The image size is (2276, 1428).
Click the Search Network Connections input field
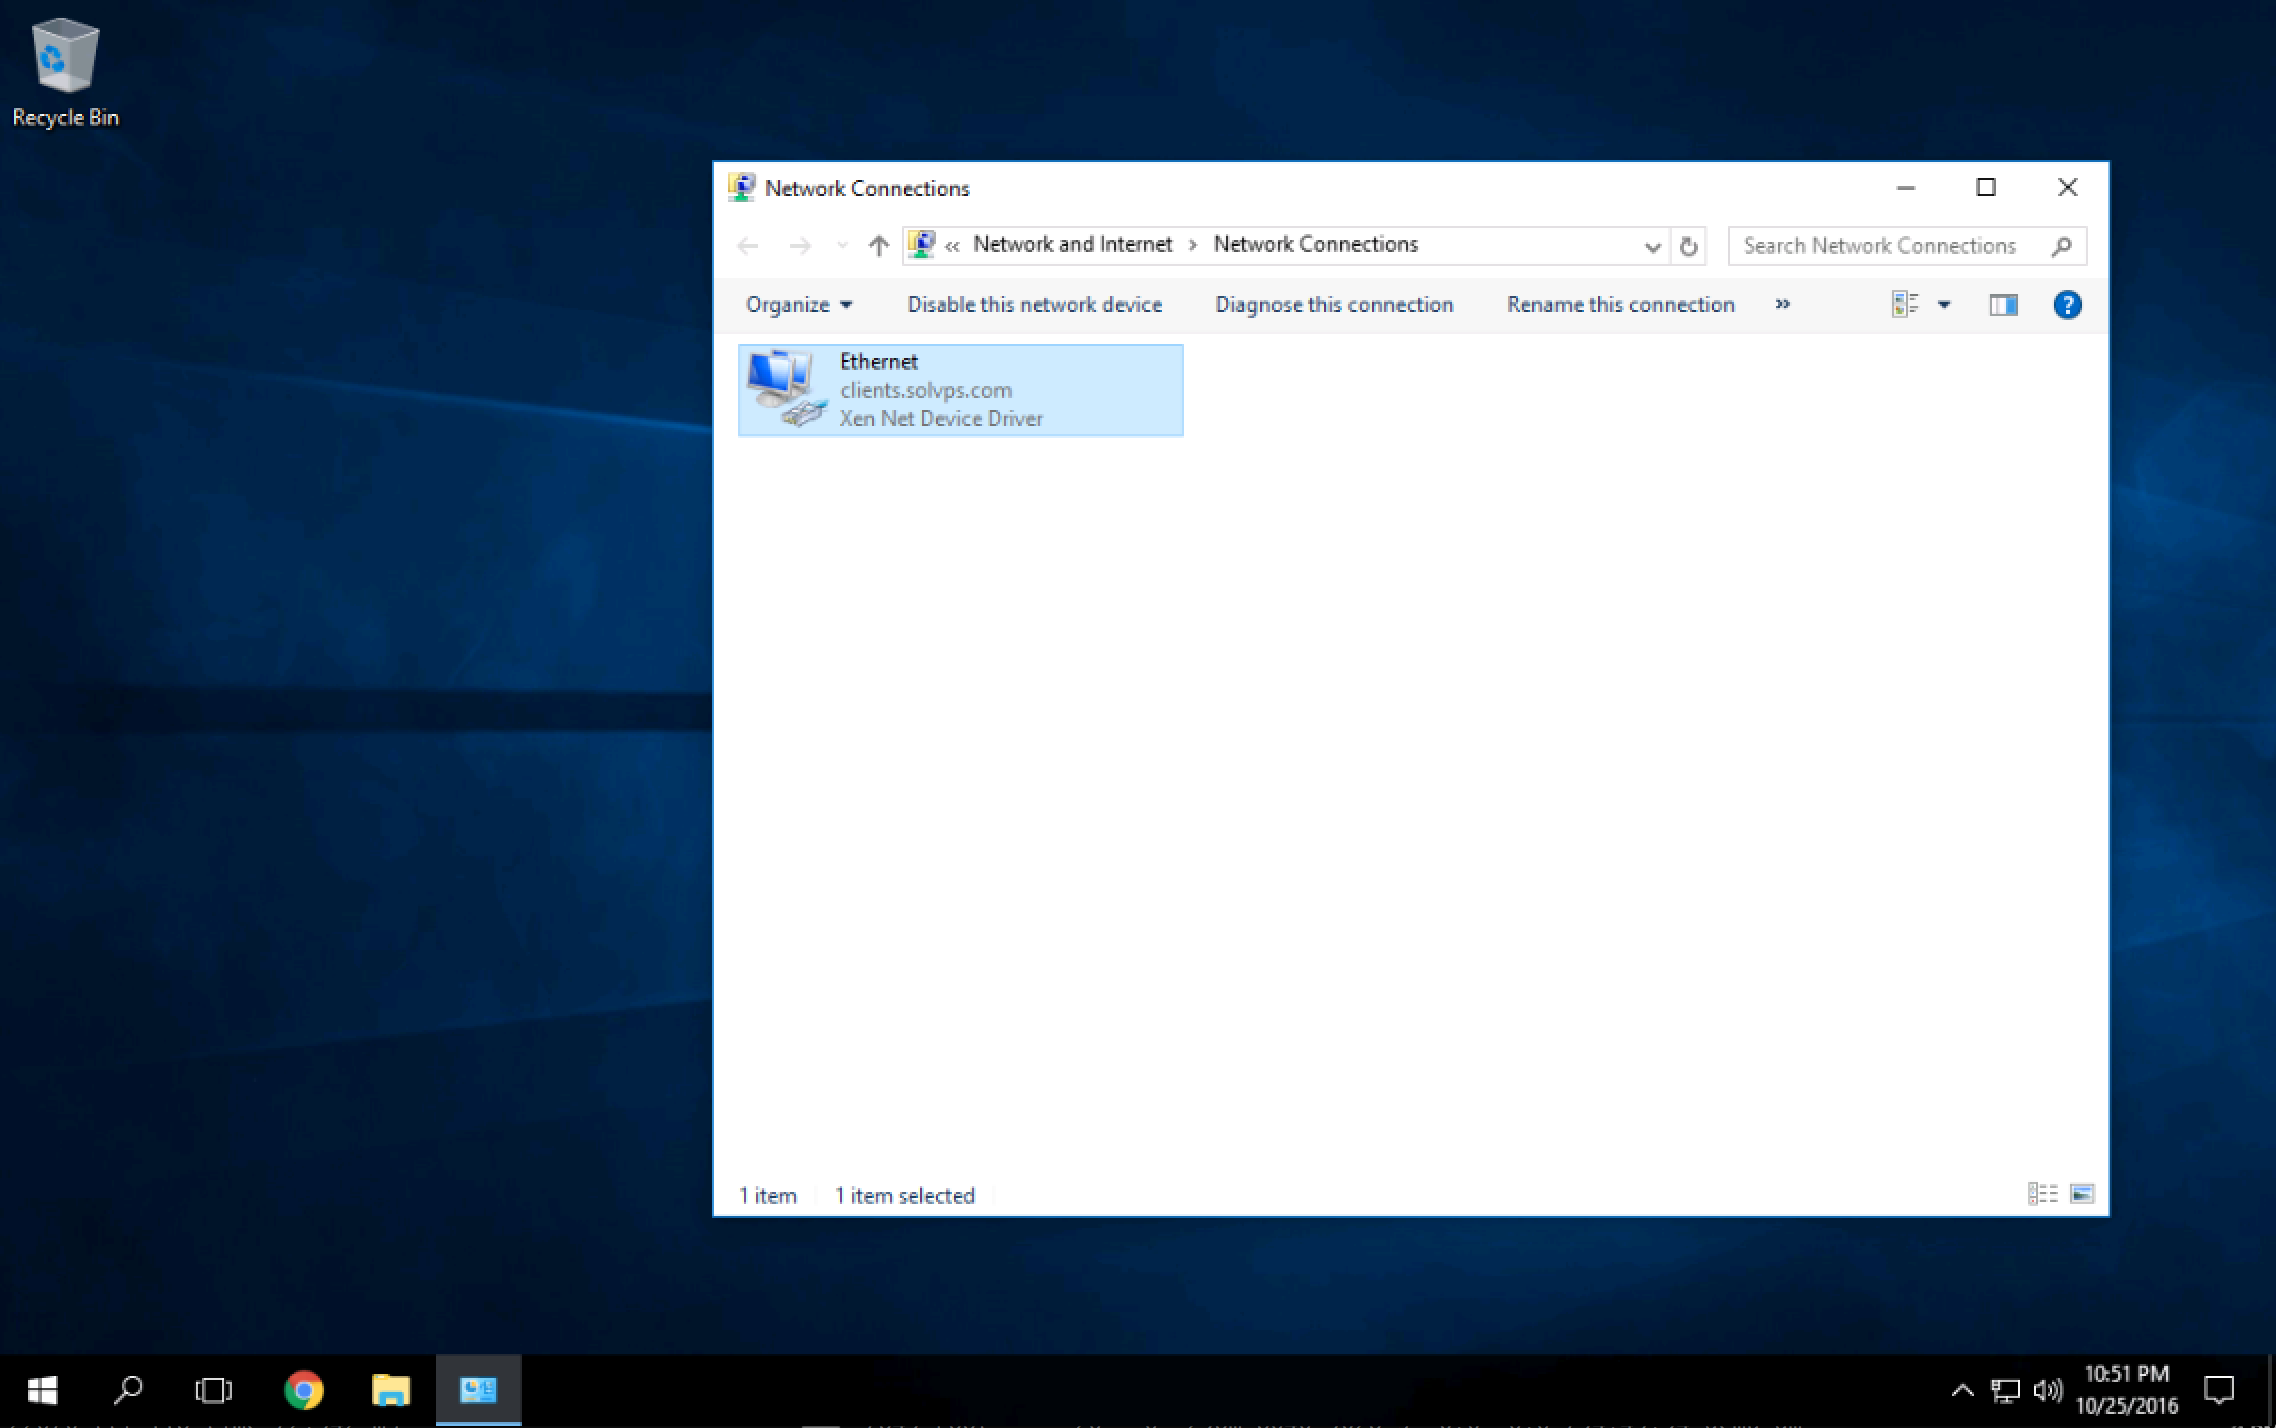(x=1890, y=245)
